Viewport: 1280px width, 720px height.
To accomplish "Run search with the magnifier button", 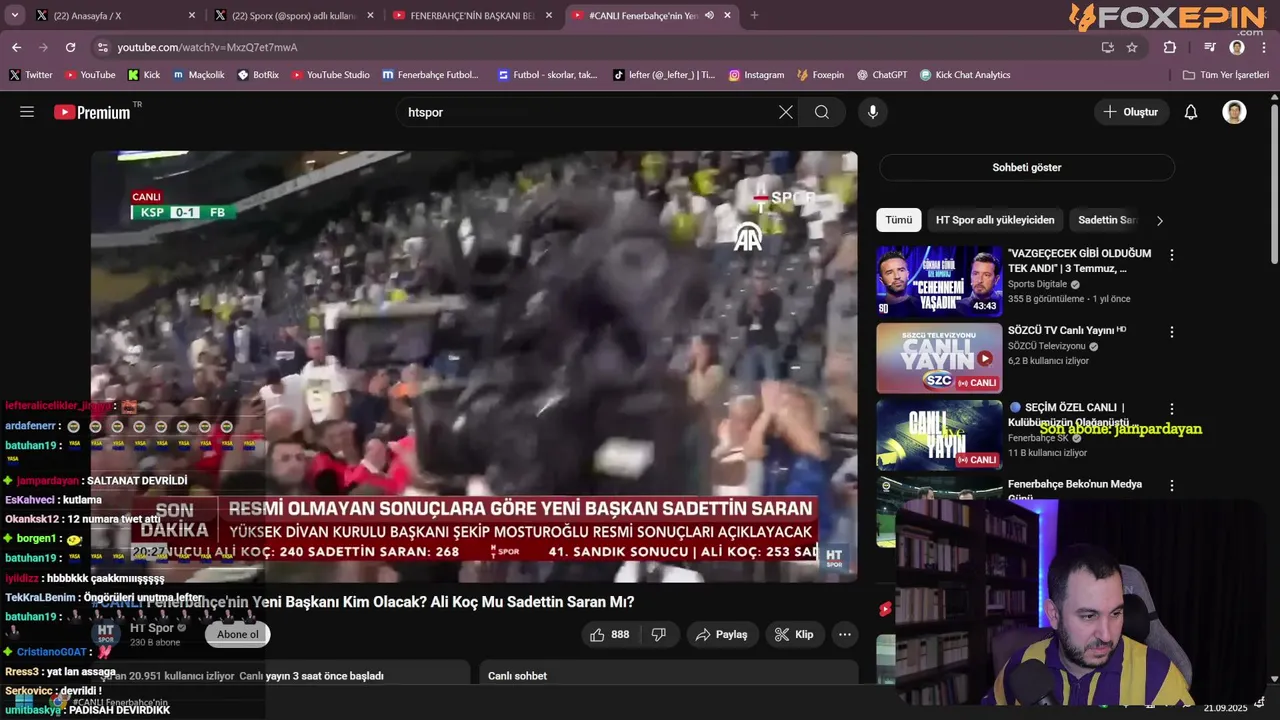I will 822,112.
